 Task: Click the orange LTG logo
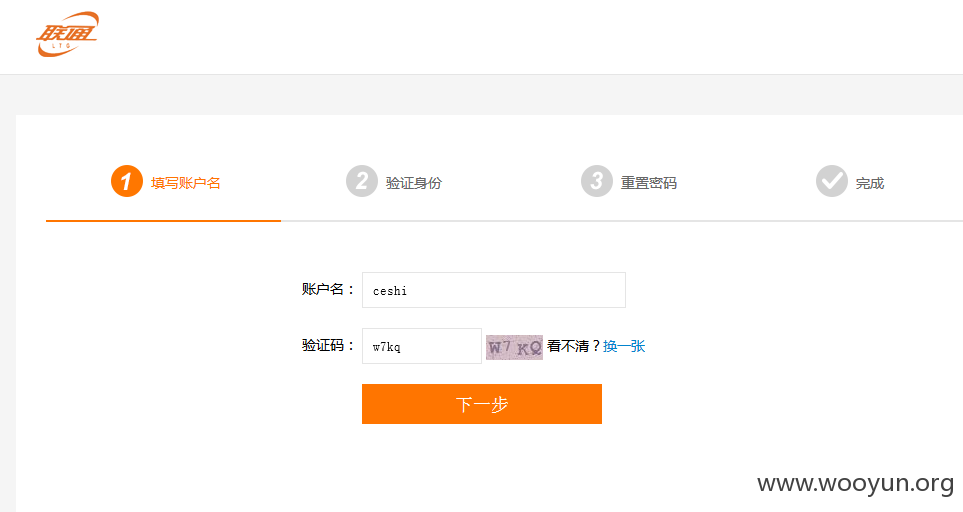pyautogui.click(x=68, y=34)
